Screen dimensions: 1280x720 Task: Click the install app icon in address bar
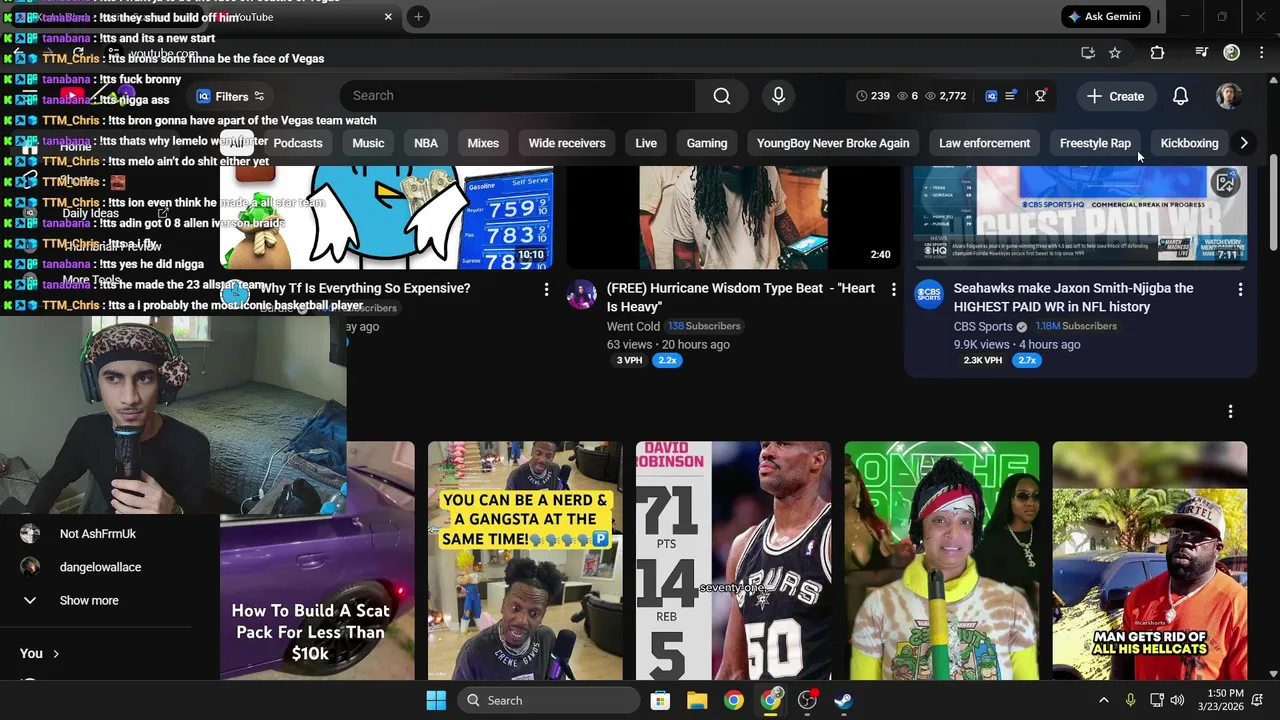coord(1088,53)
